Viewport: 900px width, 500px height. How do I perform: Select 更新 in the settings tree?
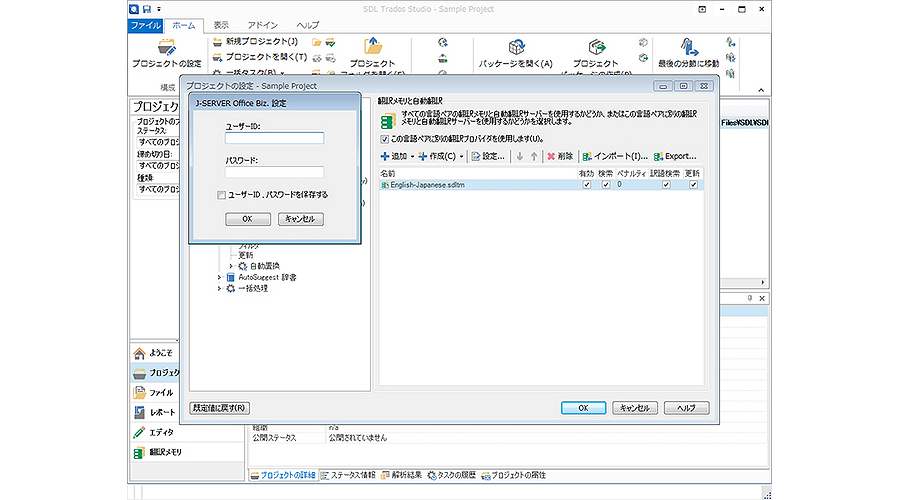pyautogui.click(x=246, y=255)
